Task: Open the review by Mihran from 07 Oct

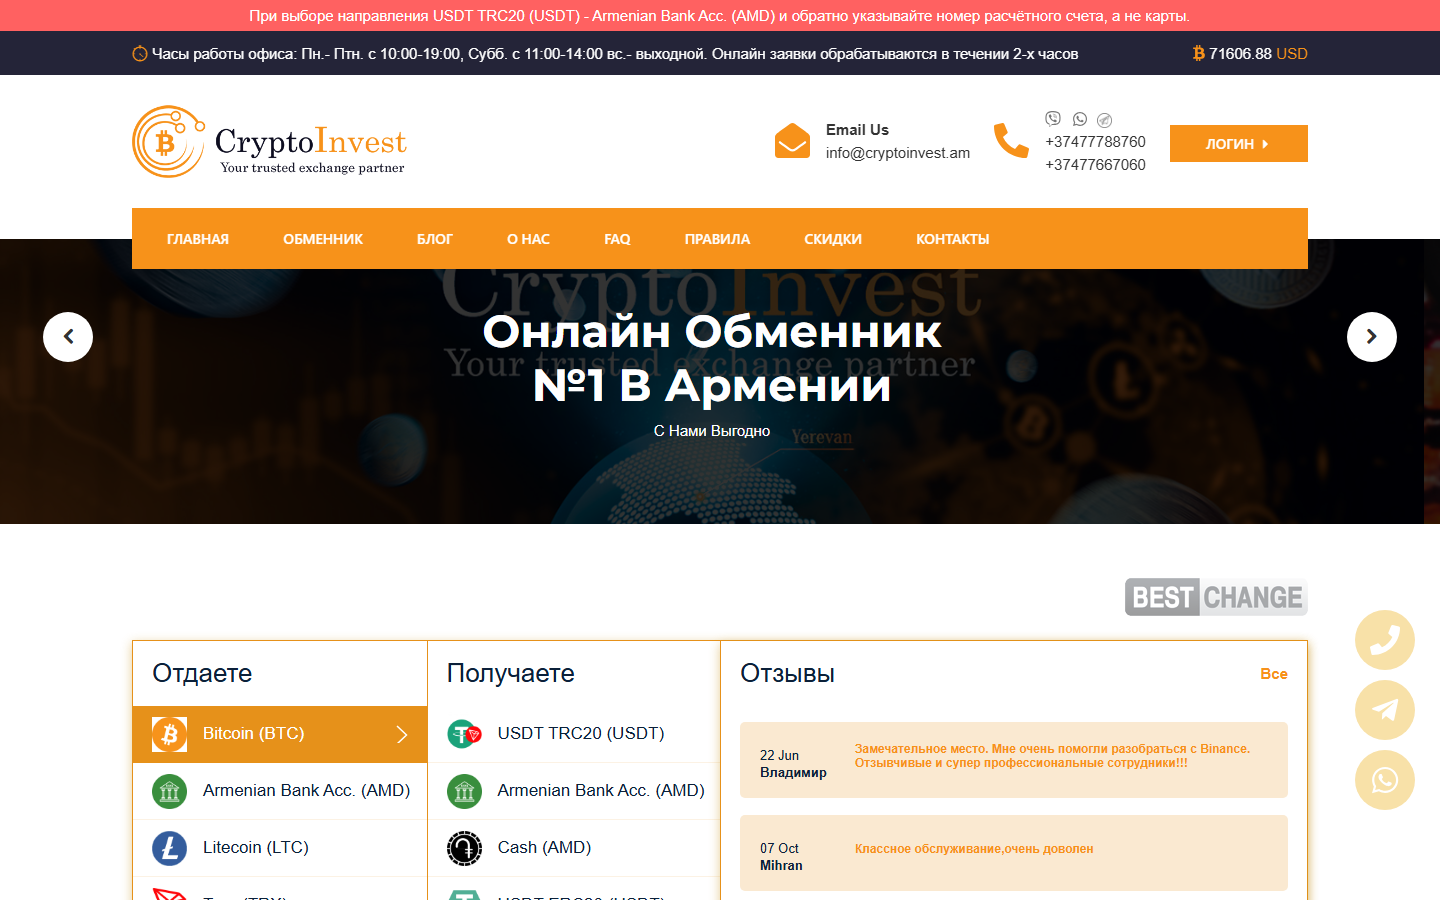Action: (1014, 853)
